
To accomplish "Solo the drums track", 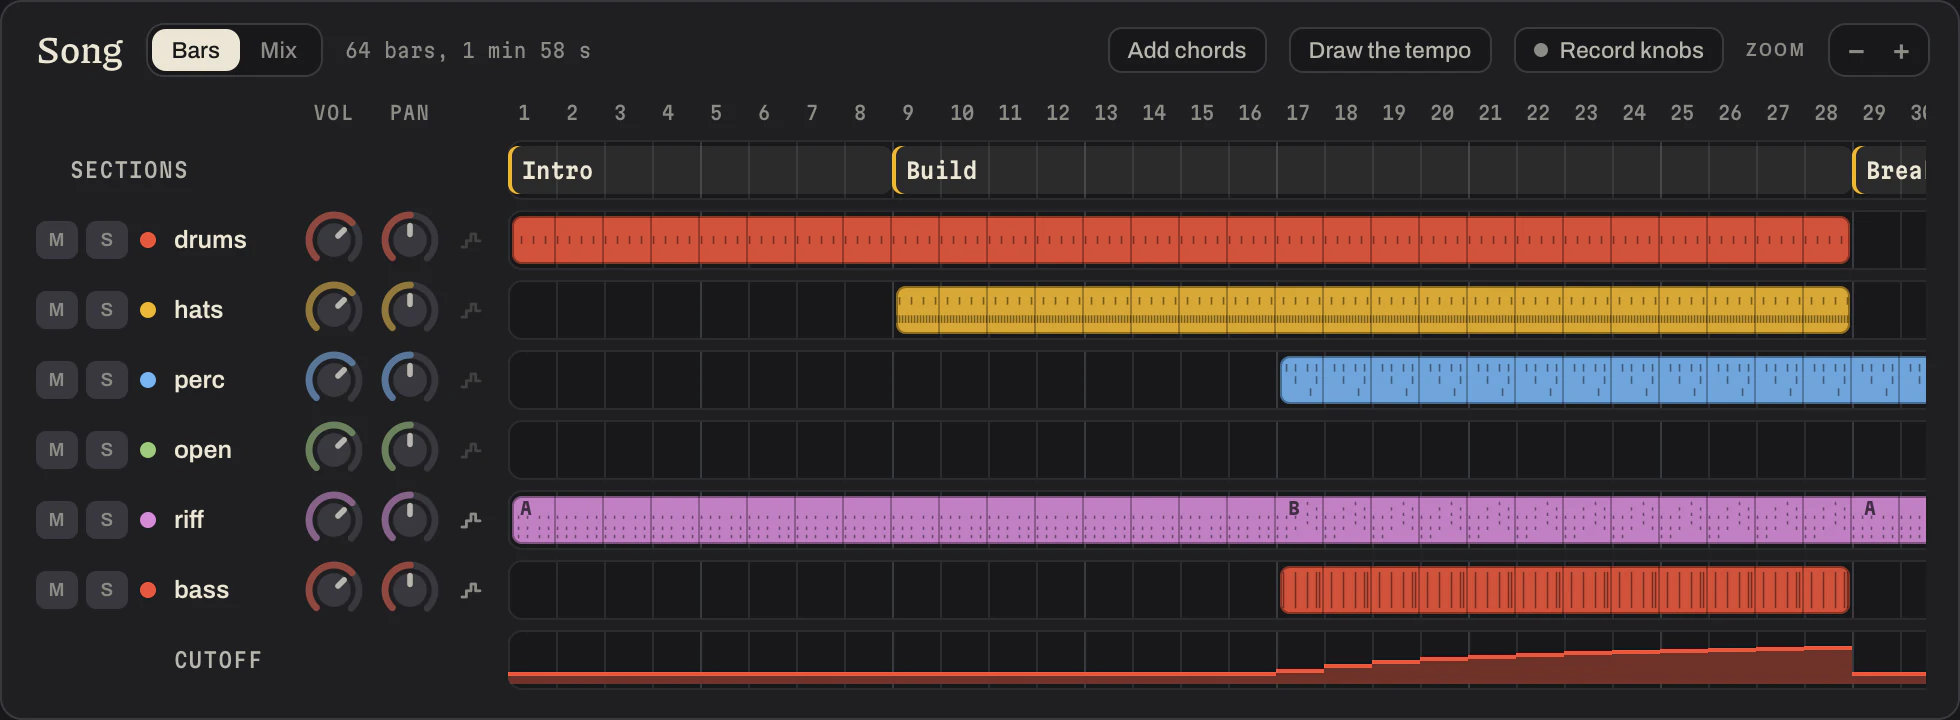I will (x=107, y=240).
